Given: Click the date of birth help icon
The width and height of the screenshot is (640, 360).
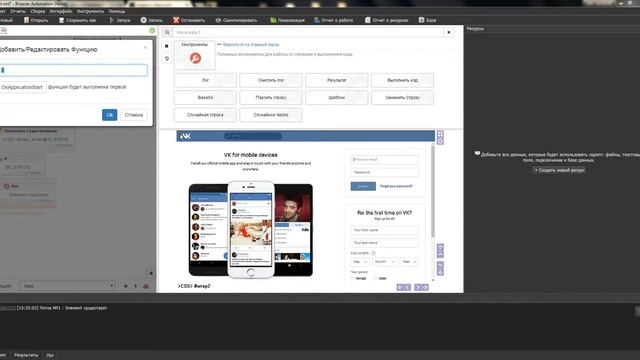Looking at the screenshot, I should tap(373, 253).
